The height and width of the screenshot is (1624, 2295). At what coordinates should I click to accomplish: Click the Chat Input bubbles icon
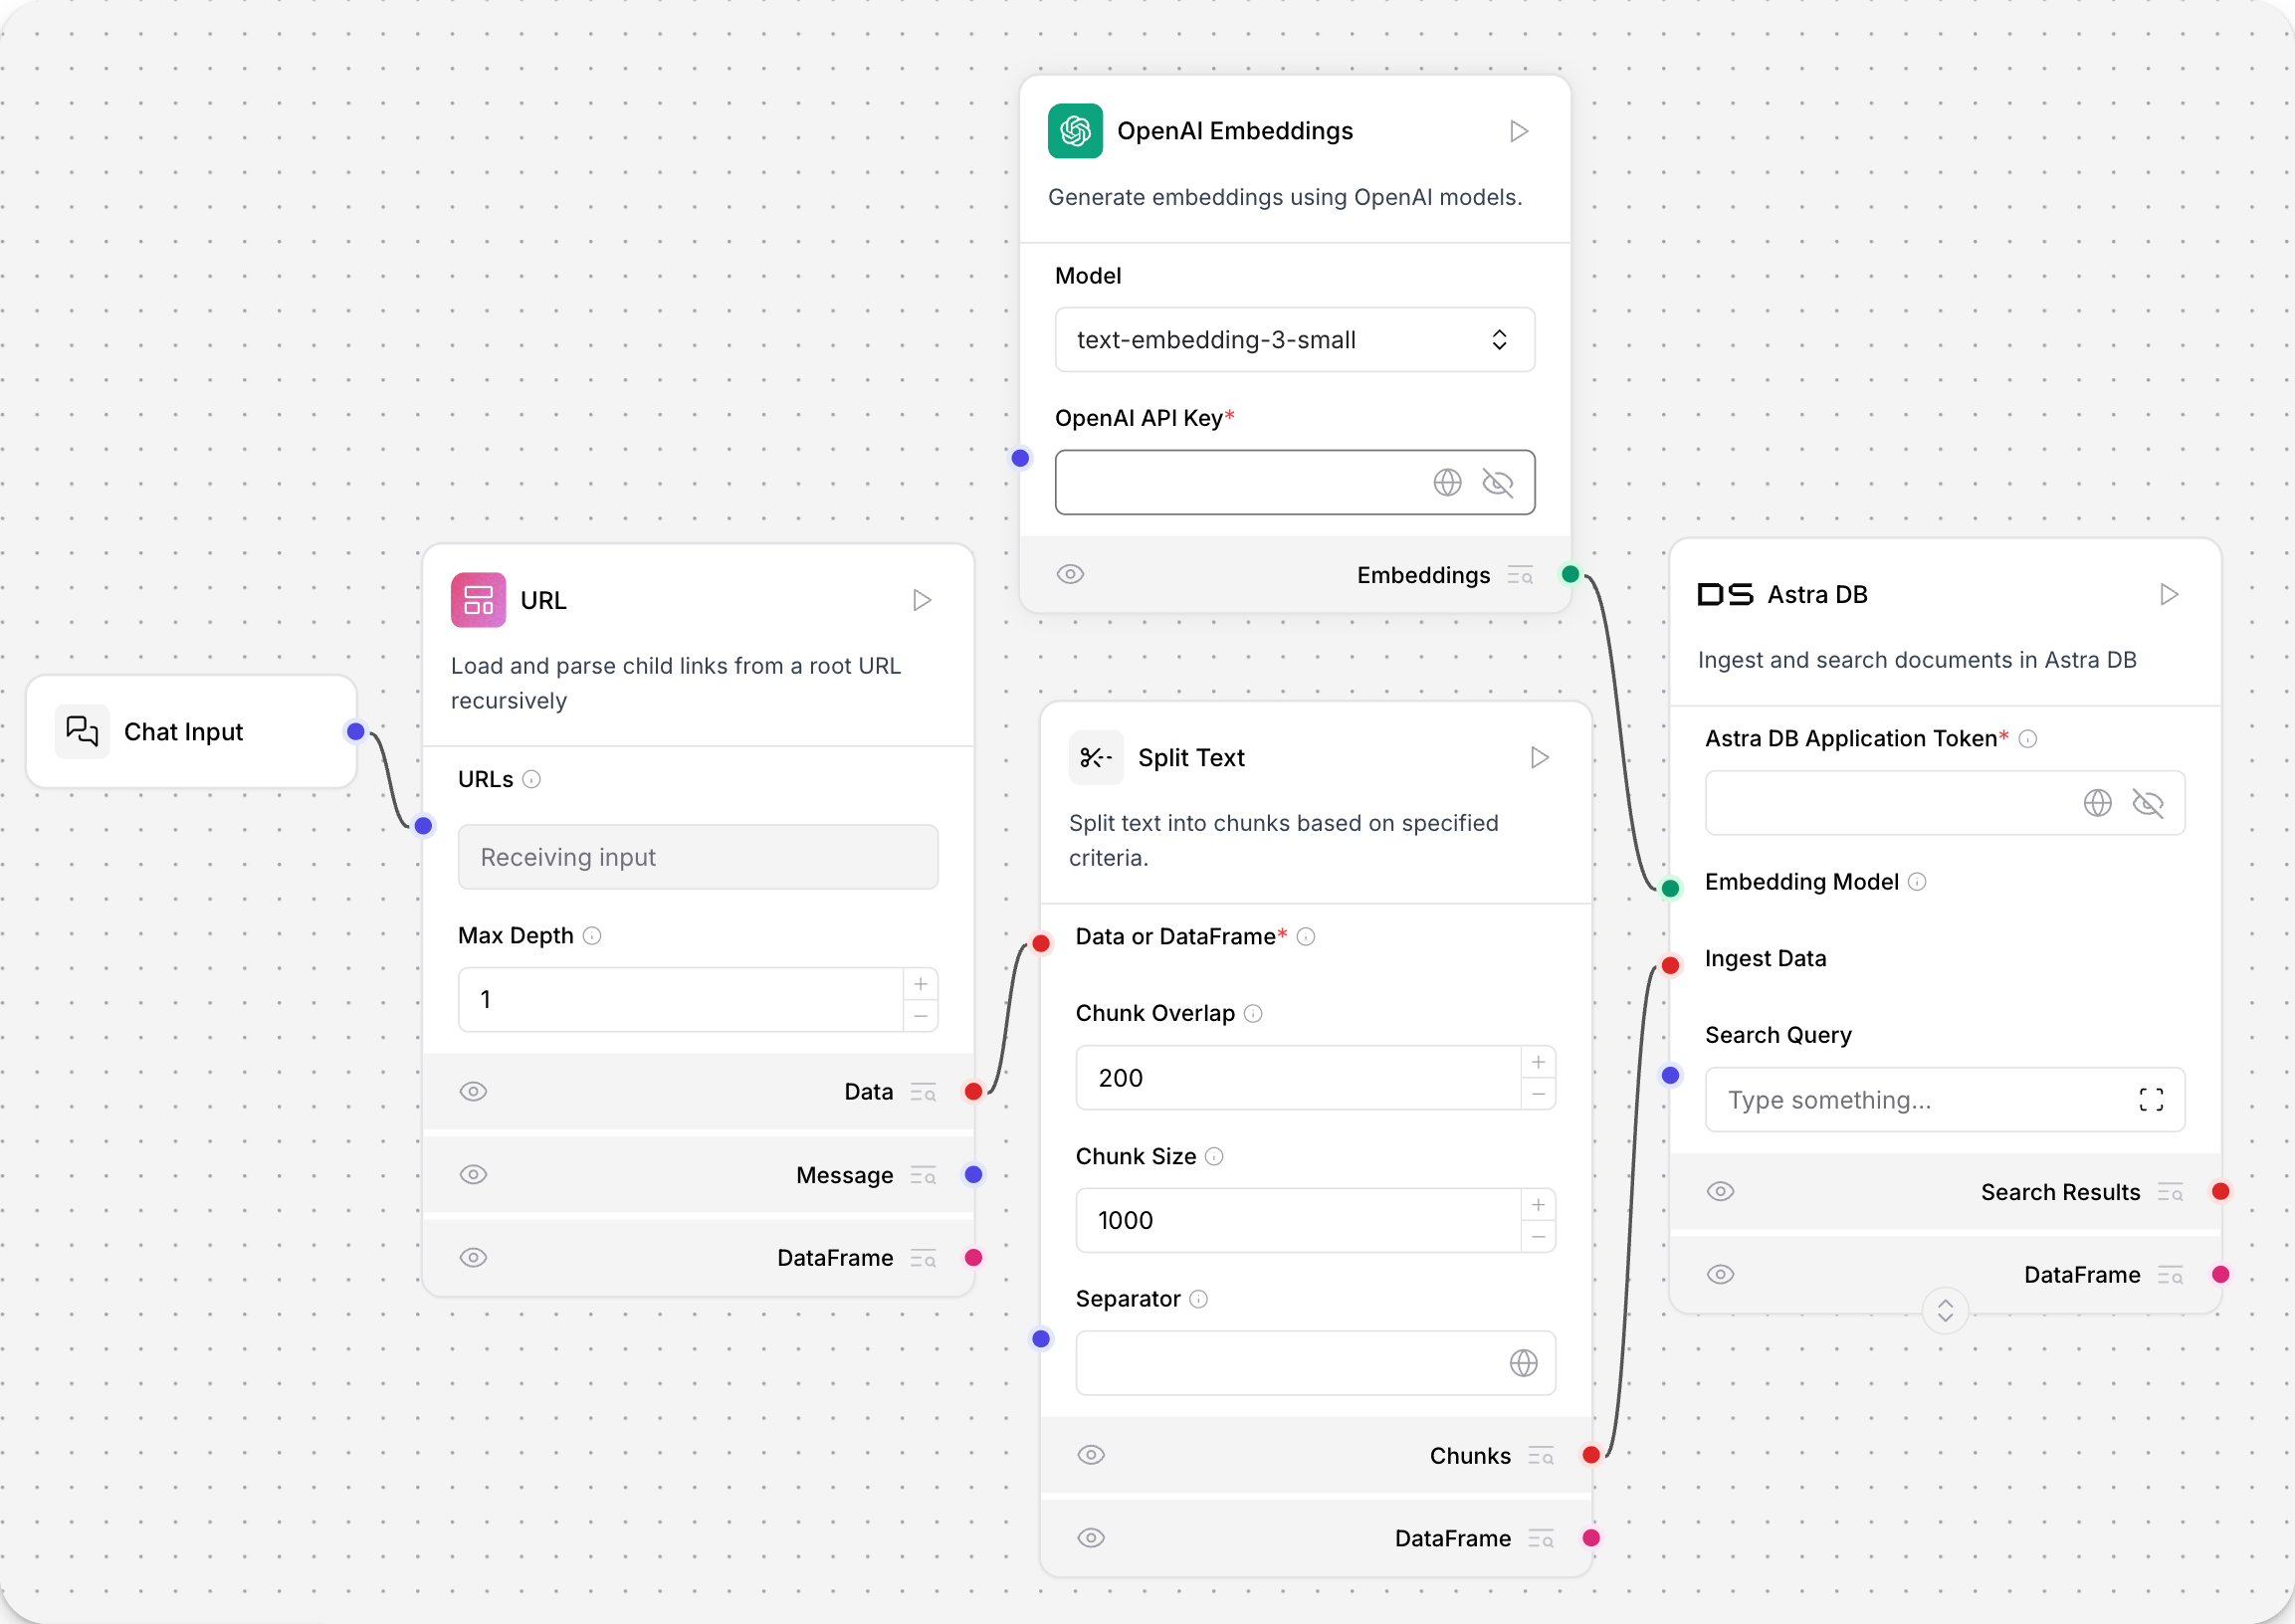pyautogui.click(x=82, y=731)
